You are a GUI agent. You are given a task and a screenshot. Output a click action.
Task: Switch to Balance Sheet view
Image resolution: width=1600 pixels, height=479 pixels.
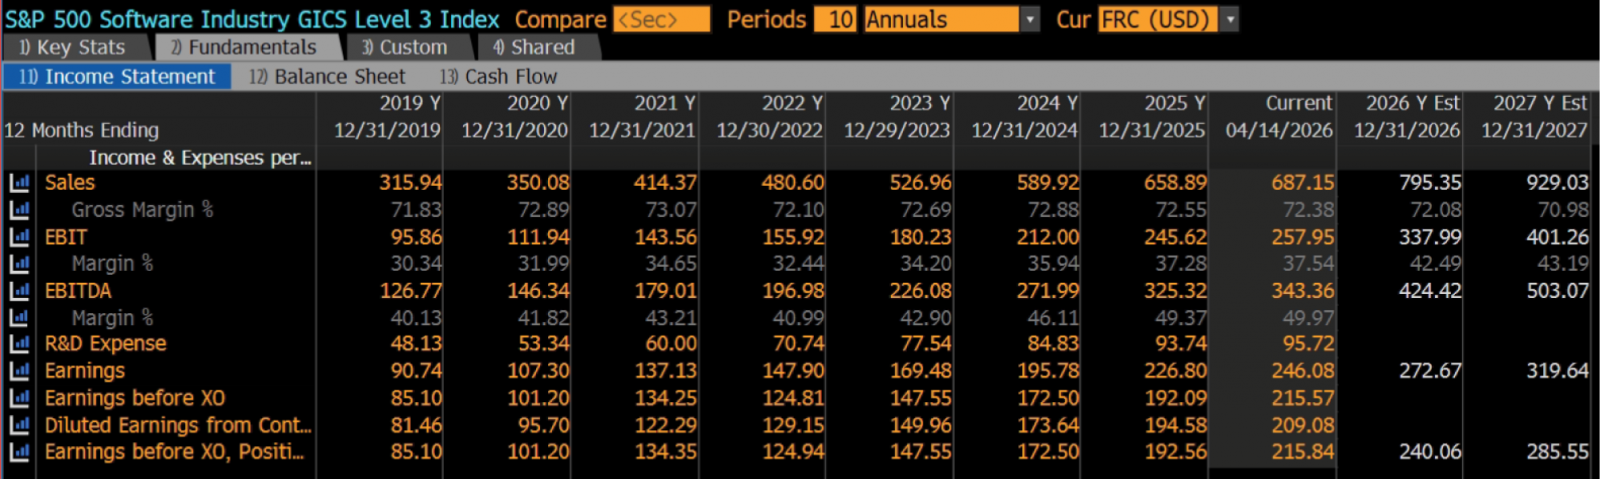pos(328,77)
